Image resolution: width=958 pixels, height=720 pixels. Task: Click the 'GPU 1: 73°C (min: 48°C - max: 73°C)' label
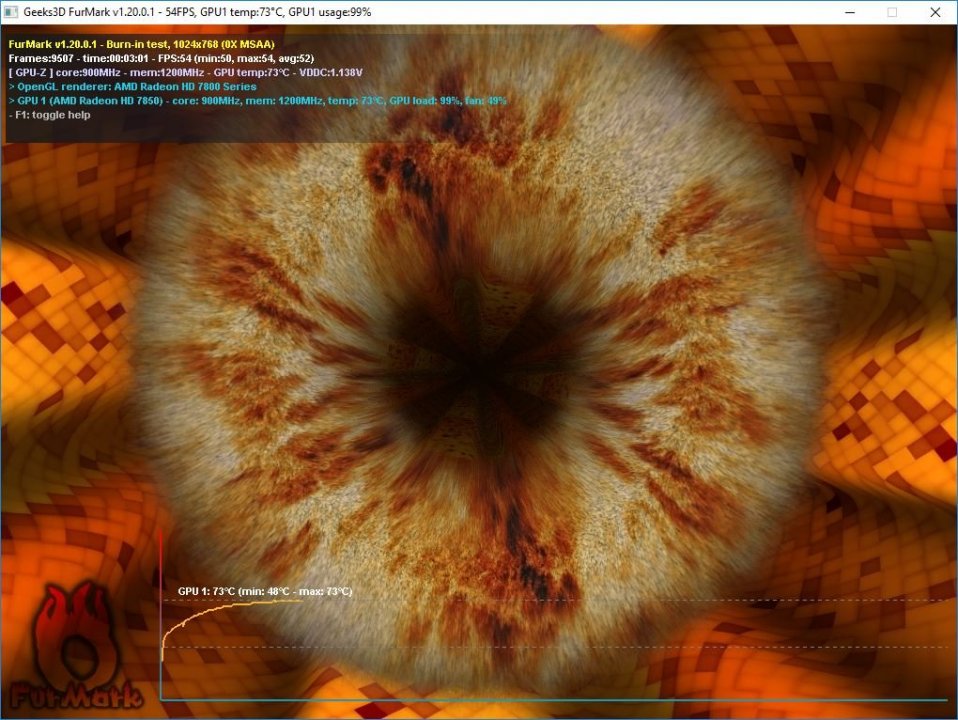coord(265,591)
